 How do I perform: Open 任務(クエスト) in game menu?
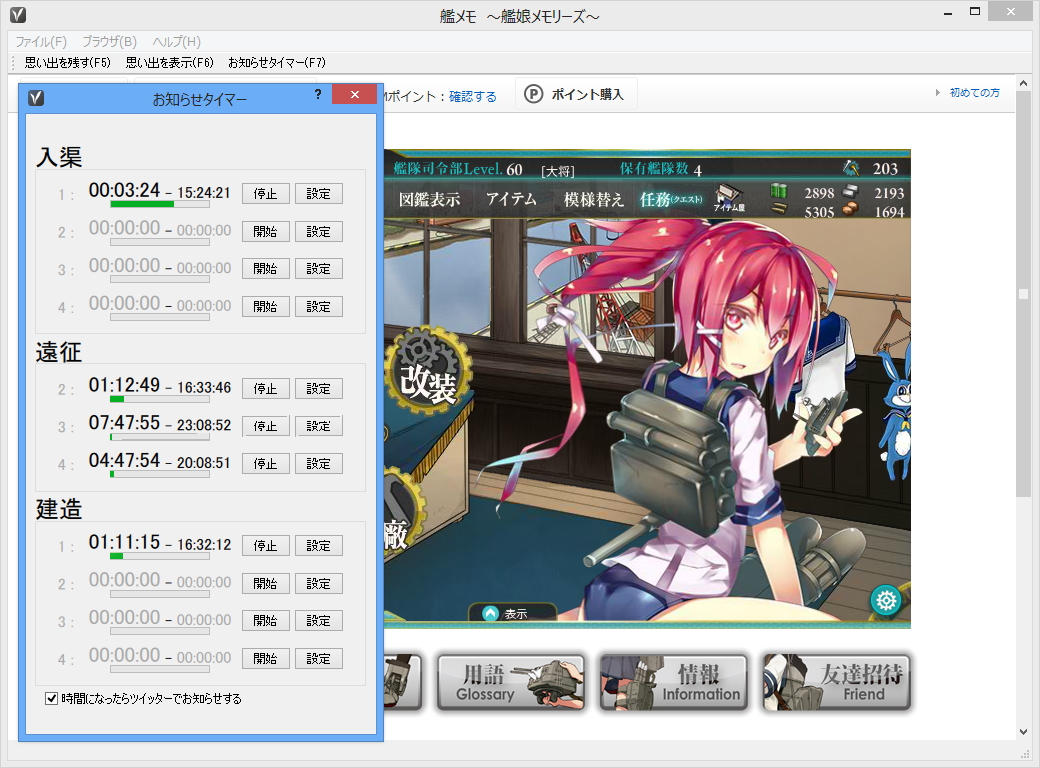[671, 199]
